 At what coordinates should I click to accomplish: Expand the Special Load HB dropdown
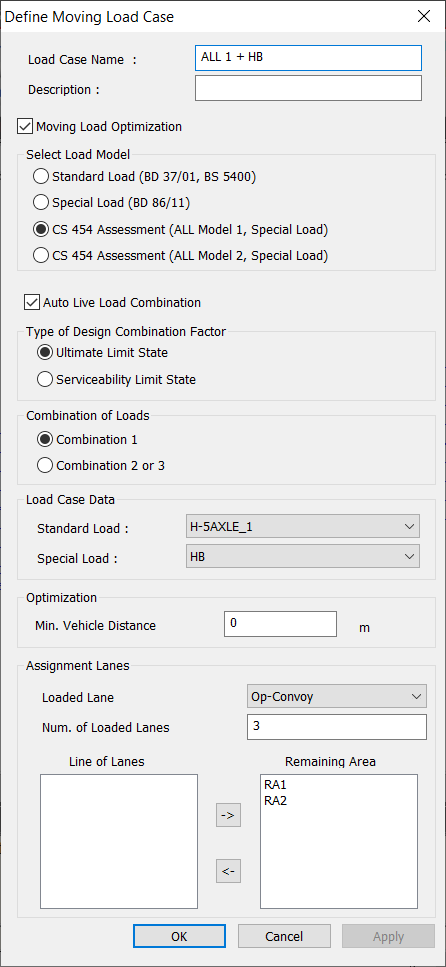(303, 556)
